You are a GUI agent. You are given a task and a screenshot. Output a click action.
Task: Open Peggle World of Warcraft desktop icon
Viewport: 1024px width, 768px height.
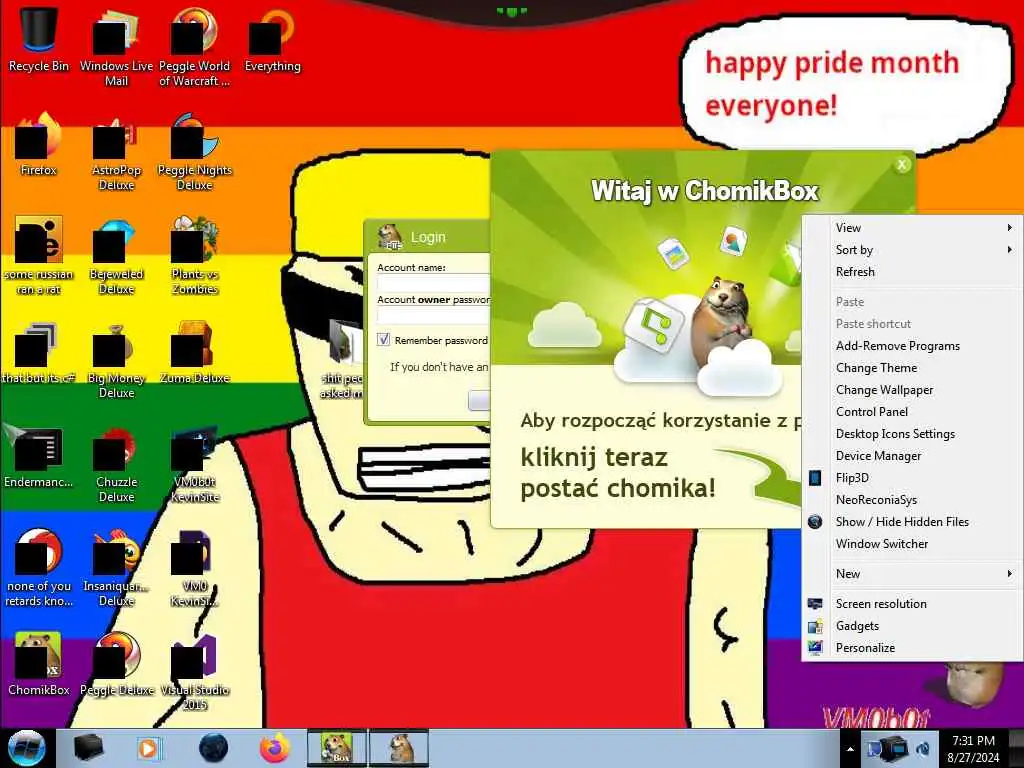tap(194, 46)
